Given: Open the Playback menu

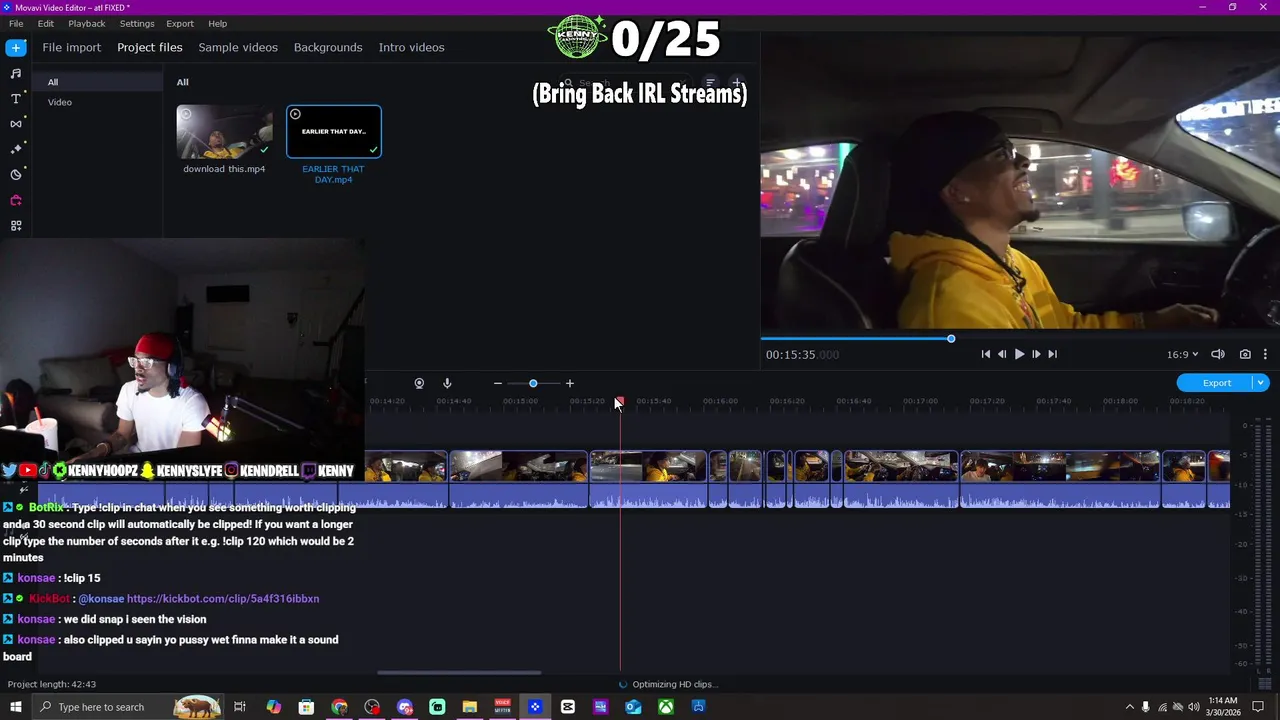Looking at the screenshot, I should coord(87,23).
